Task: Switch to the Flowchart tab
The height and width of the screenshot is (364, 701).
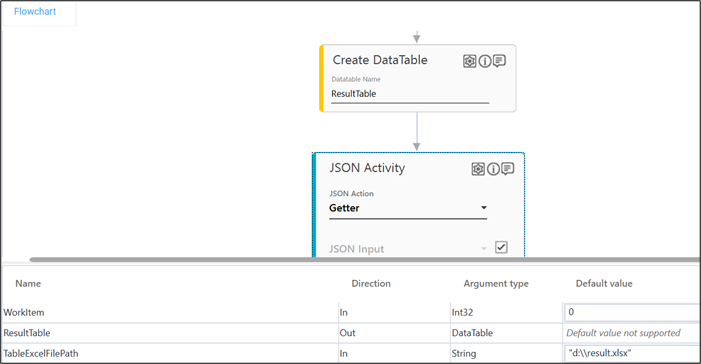Action: [35, 12]
